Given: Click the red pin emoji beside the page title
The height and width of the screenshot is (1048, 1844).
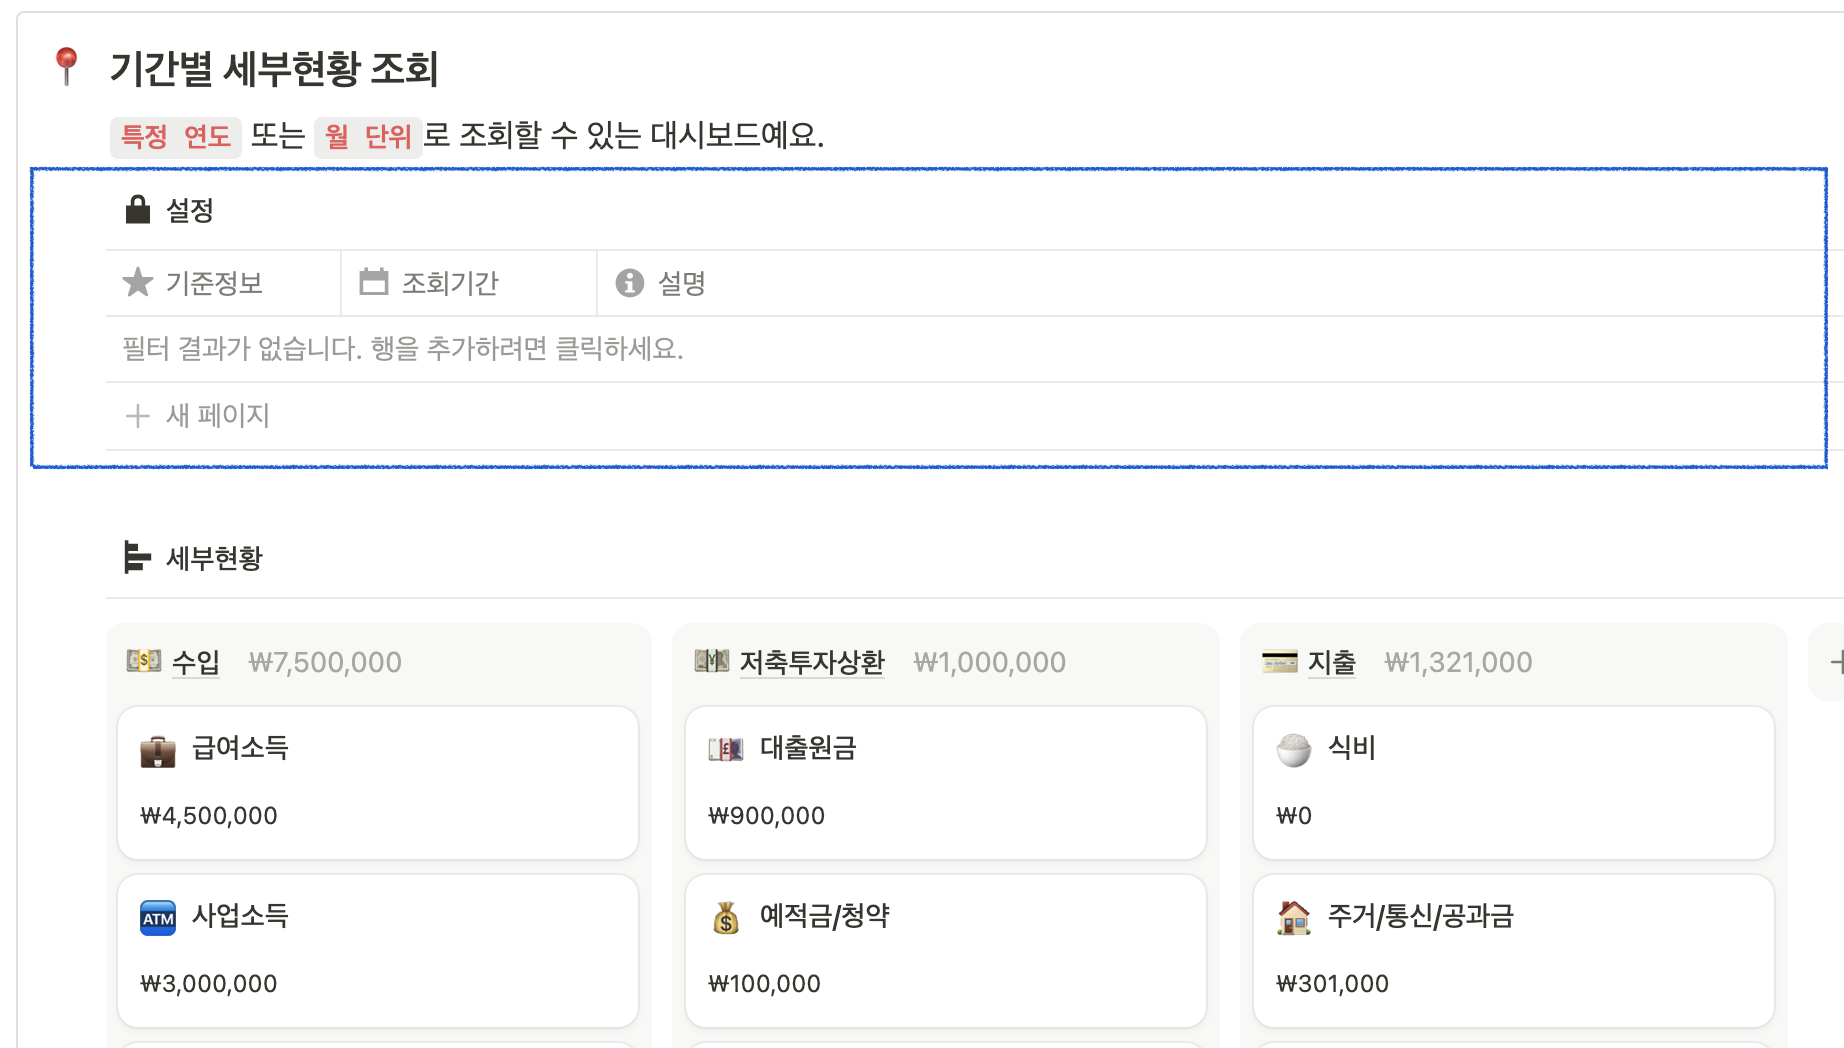Looking at the screenshot, I should [67, 65].
